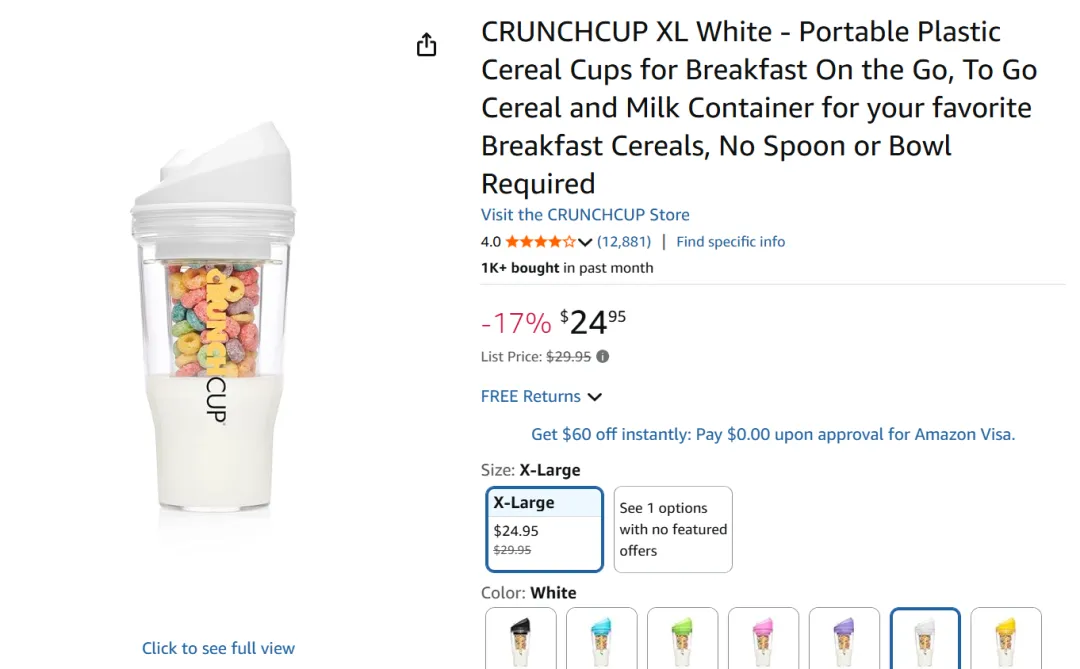Choose the white color swatch
1080x669 pixels.
tap(925, 638)
